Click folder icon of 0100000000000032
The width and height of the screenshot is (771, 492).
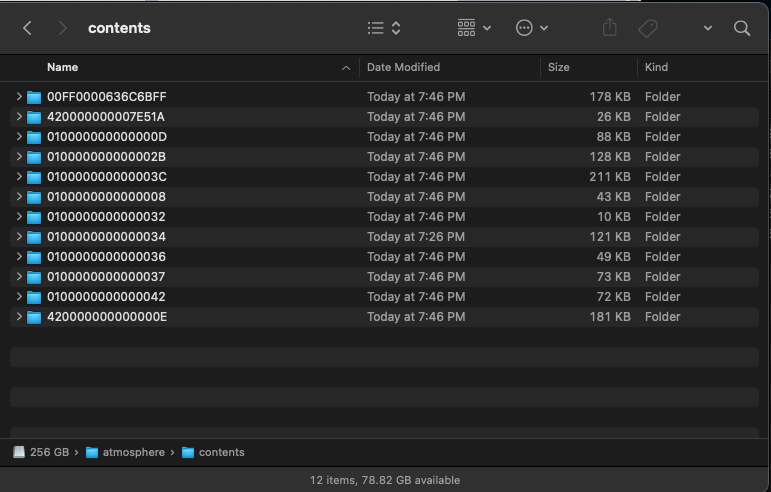[x=34, y=217]
